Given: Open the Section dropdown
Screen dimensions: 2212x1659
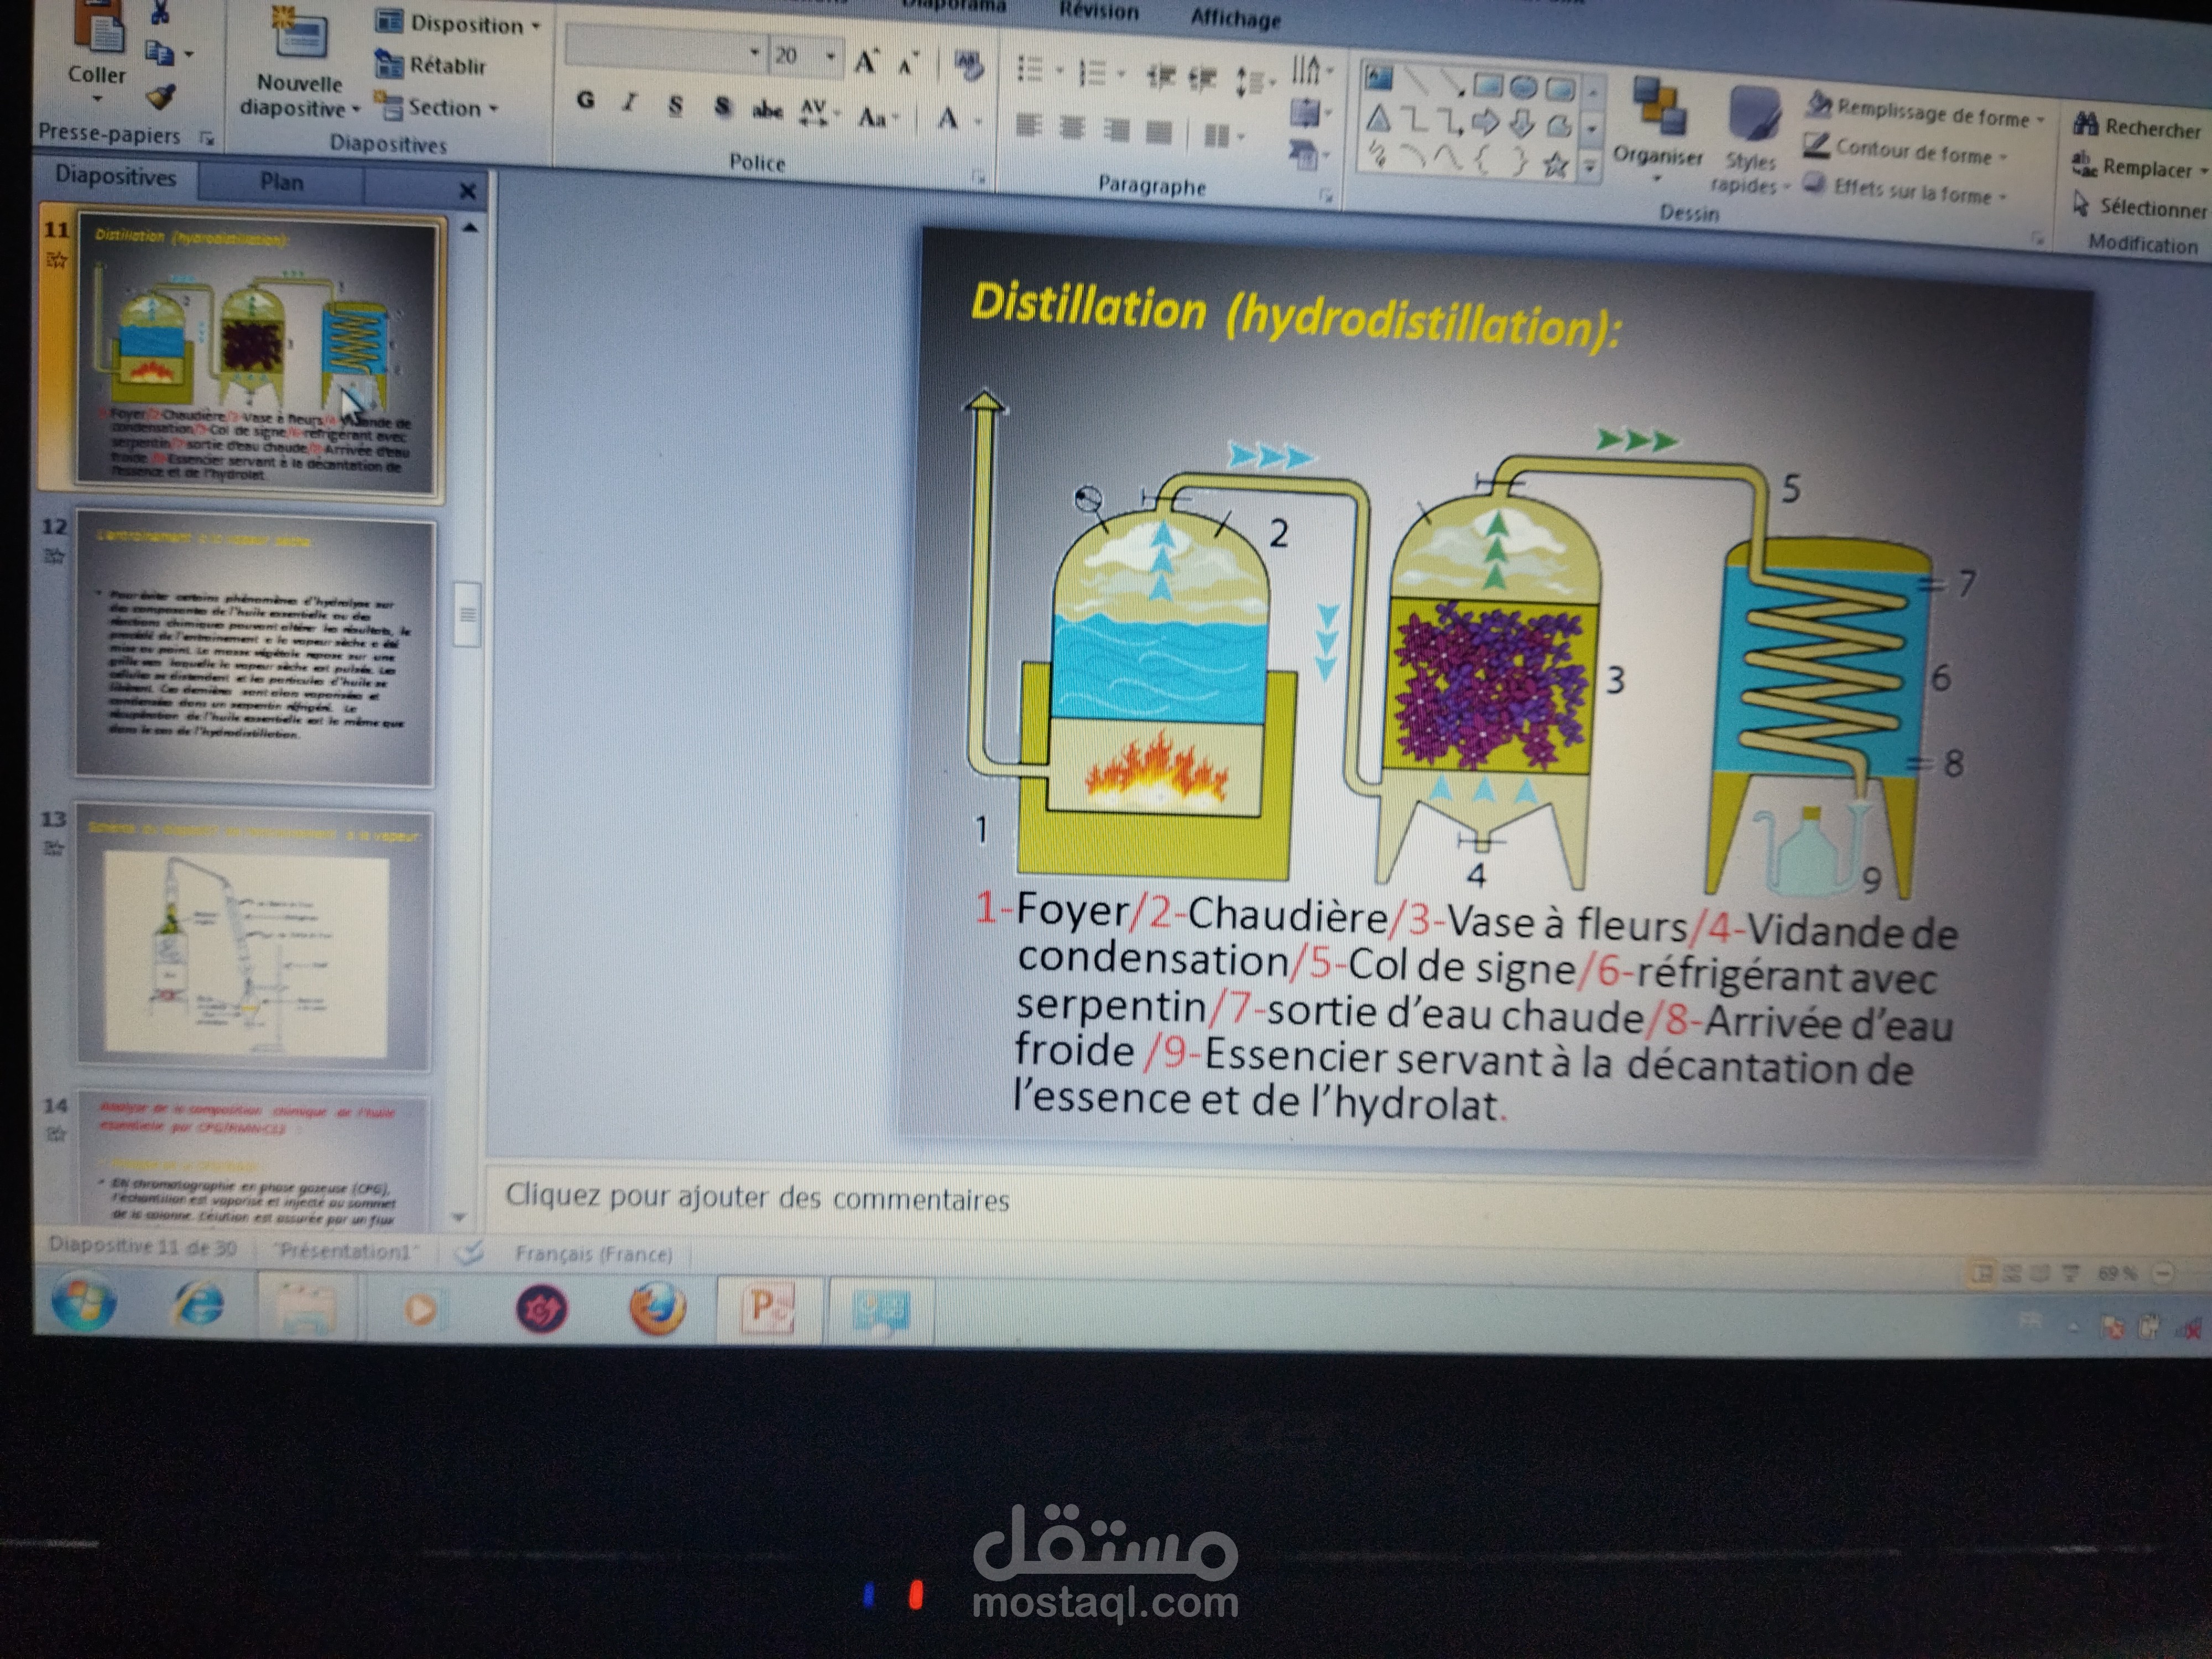Looking at the screenshot, I should coord(436,106).
